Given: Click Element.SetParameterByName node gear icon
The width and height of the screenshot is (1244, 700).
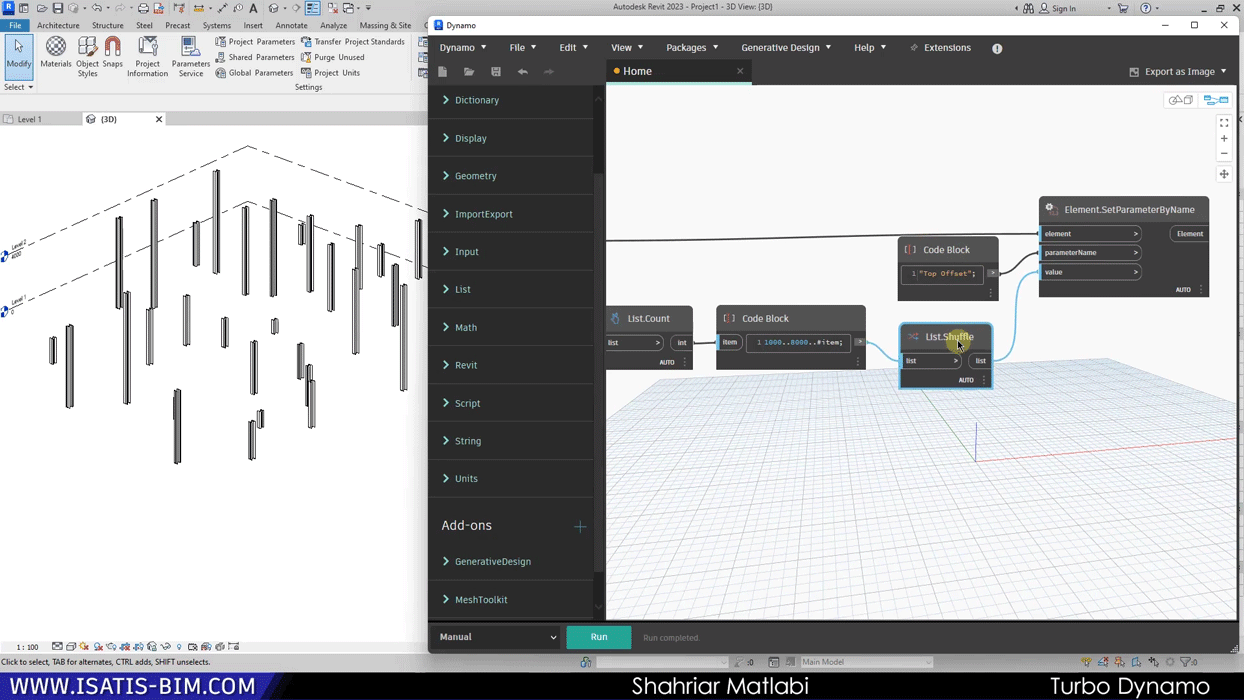Looking at the screenshot, I should click(1051, 209).
